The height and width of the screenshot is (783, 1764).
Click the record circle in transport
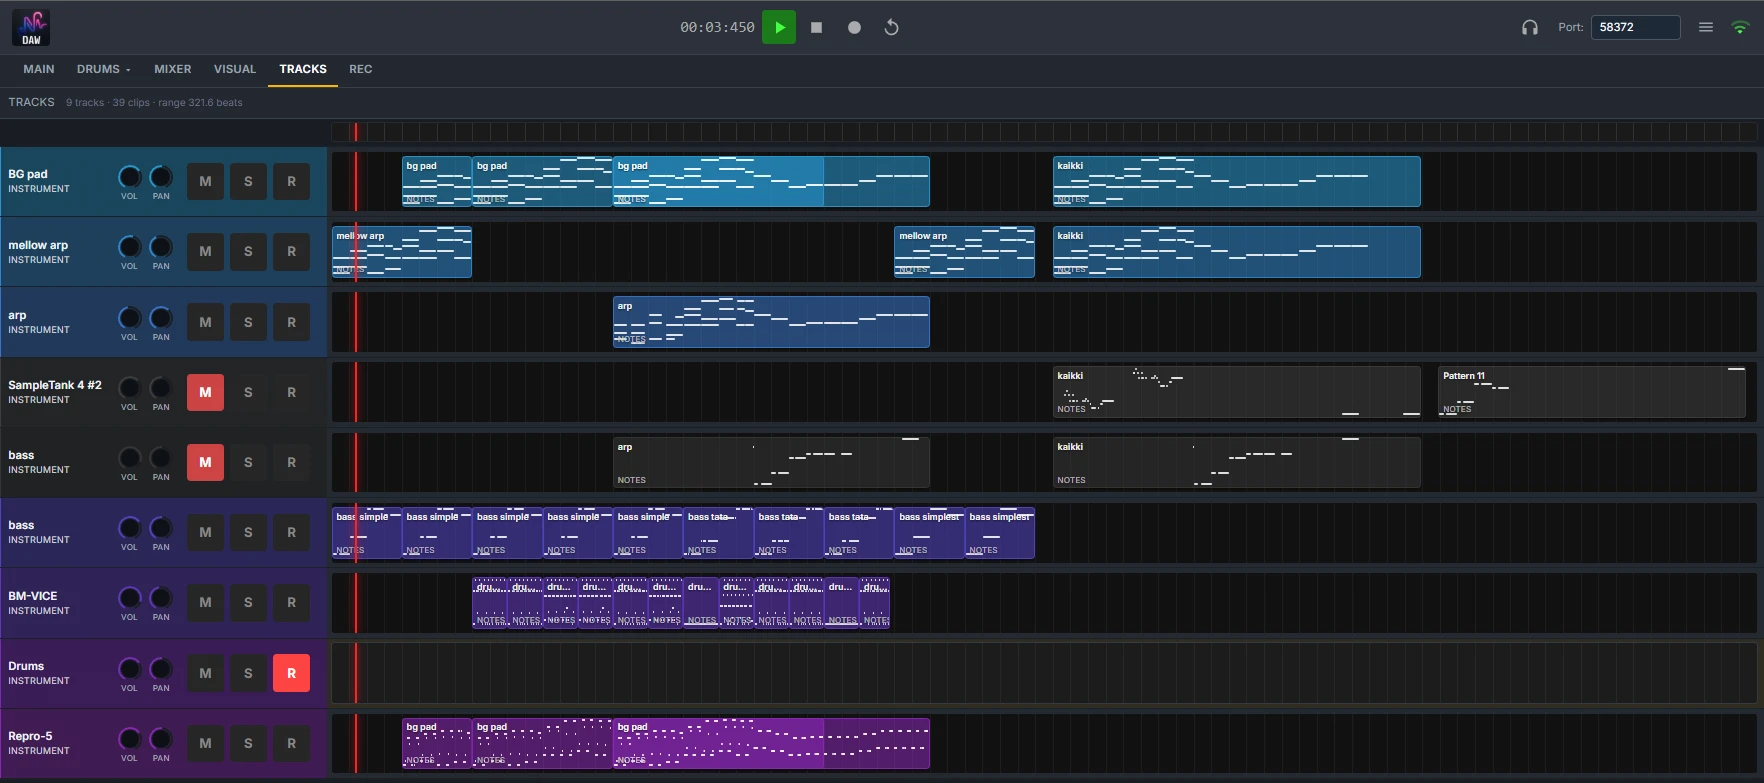(854, 28)
